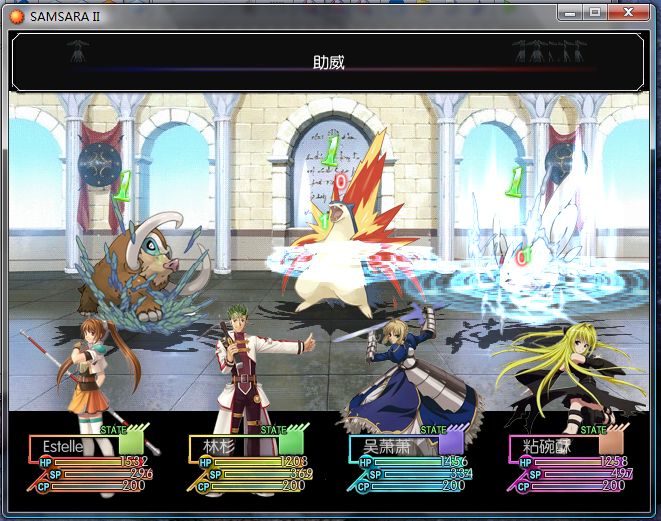Select the Estelle name label
Viewport: 661px width, 521px height.
[63, 446]
